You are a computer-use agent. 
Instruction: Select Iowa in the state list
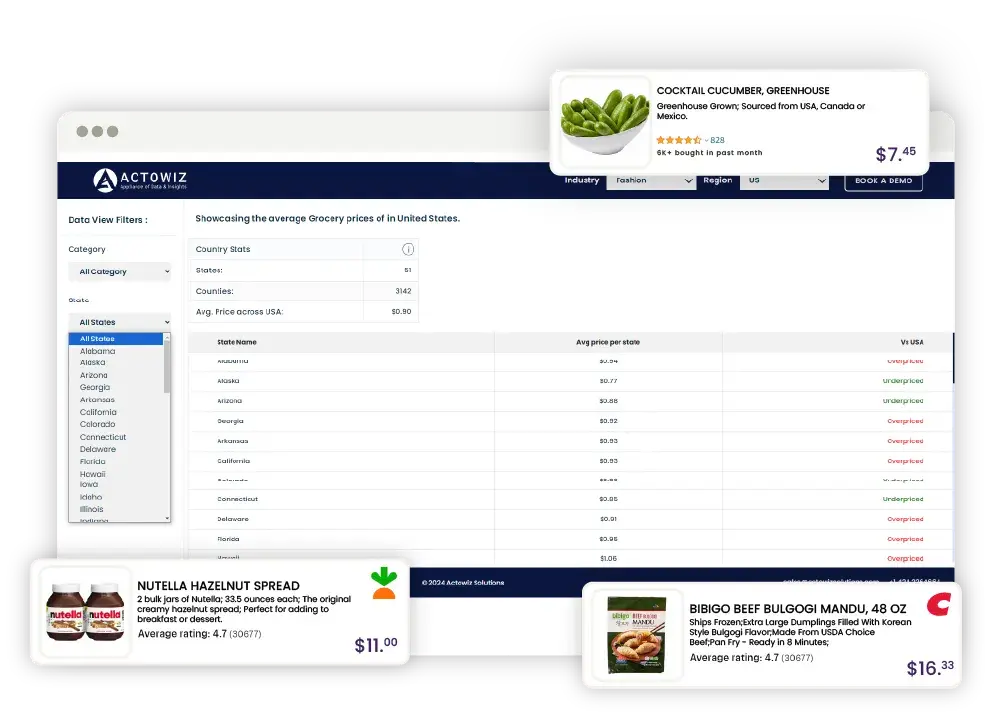89,484
